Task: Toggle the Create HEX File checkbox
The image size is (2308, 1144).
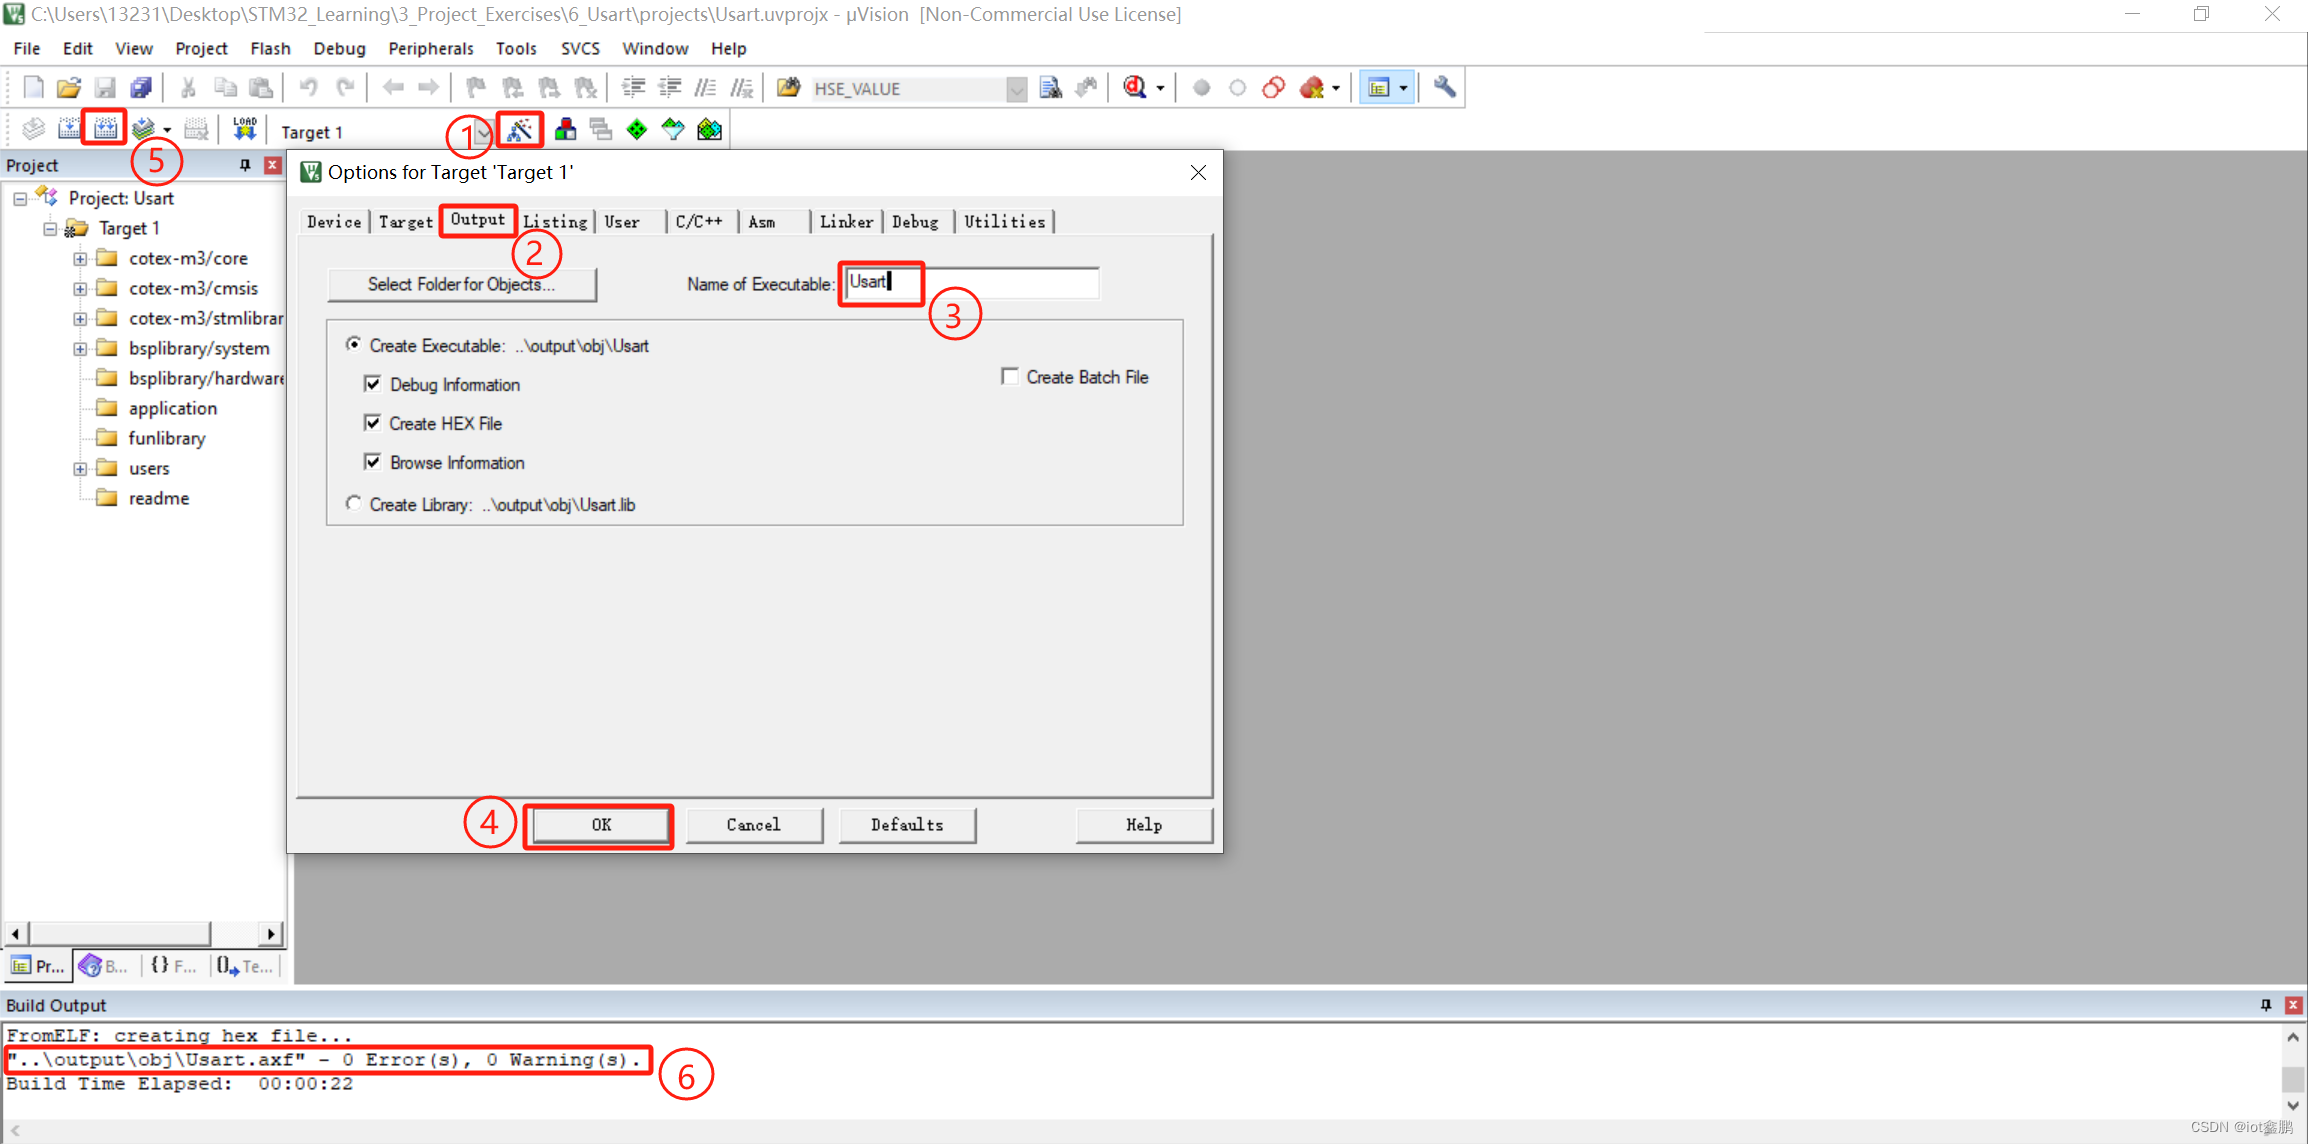Action: 373,423
